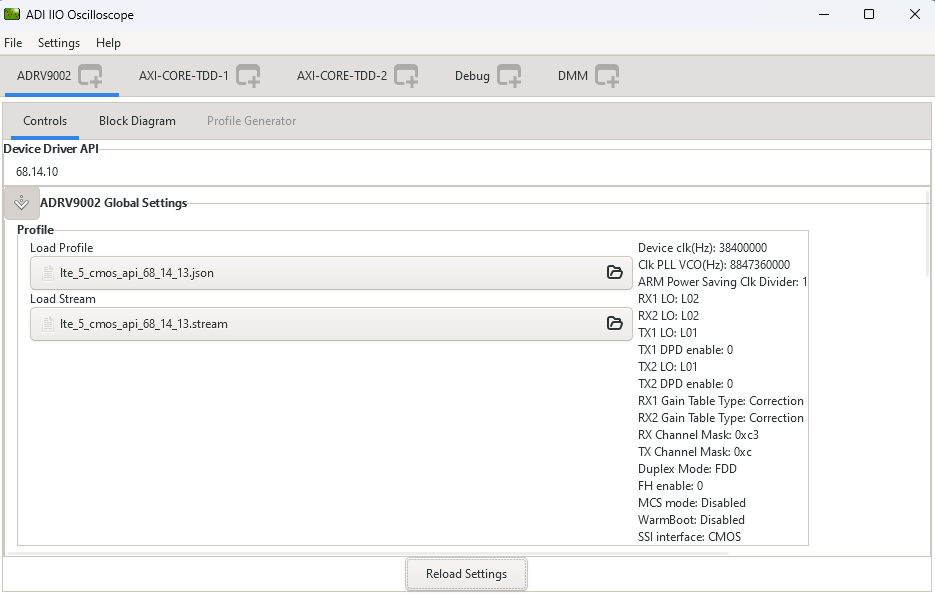Screen dimensions: 935x594
Task: Detach the Debug tab into a window
Action: pyautogui.click(x=509, y=76)
